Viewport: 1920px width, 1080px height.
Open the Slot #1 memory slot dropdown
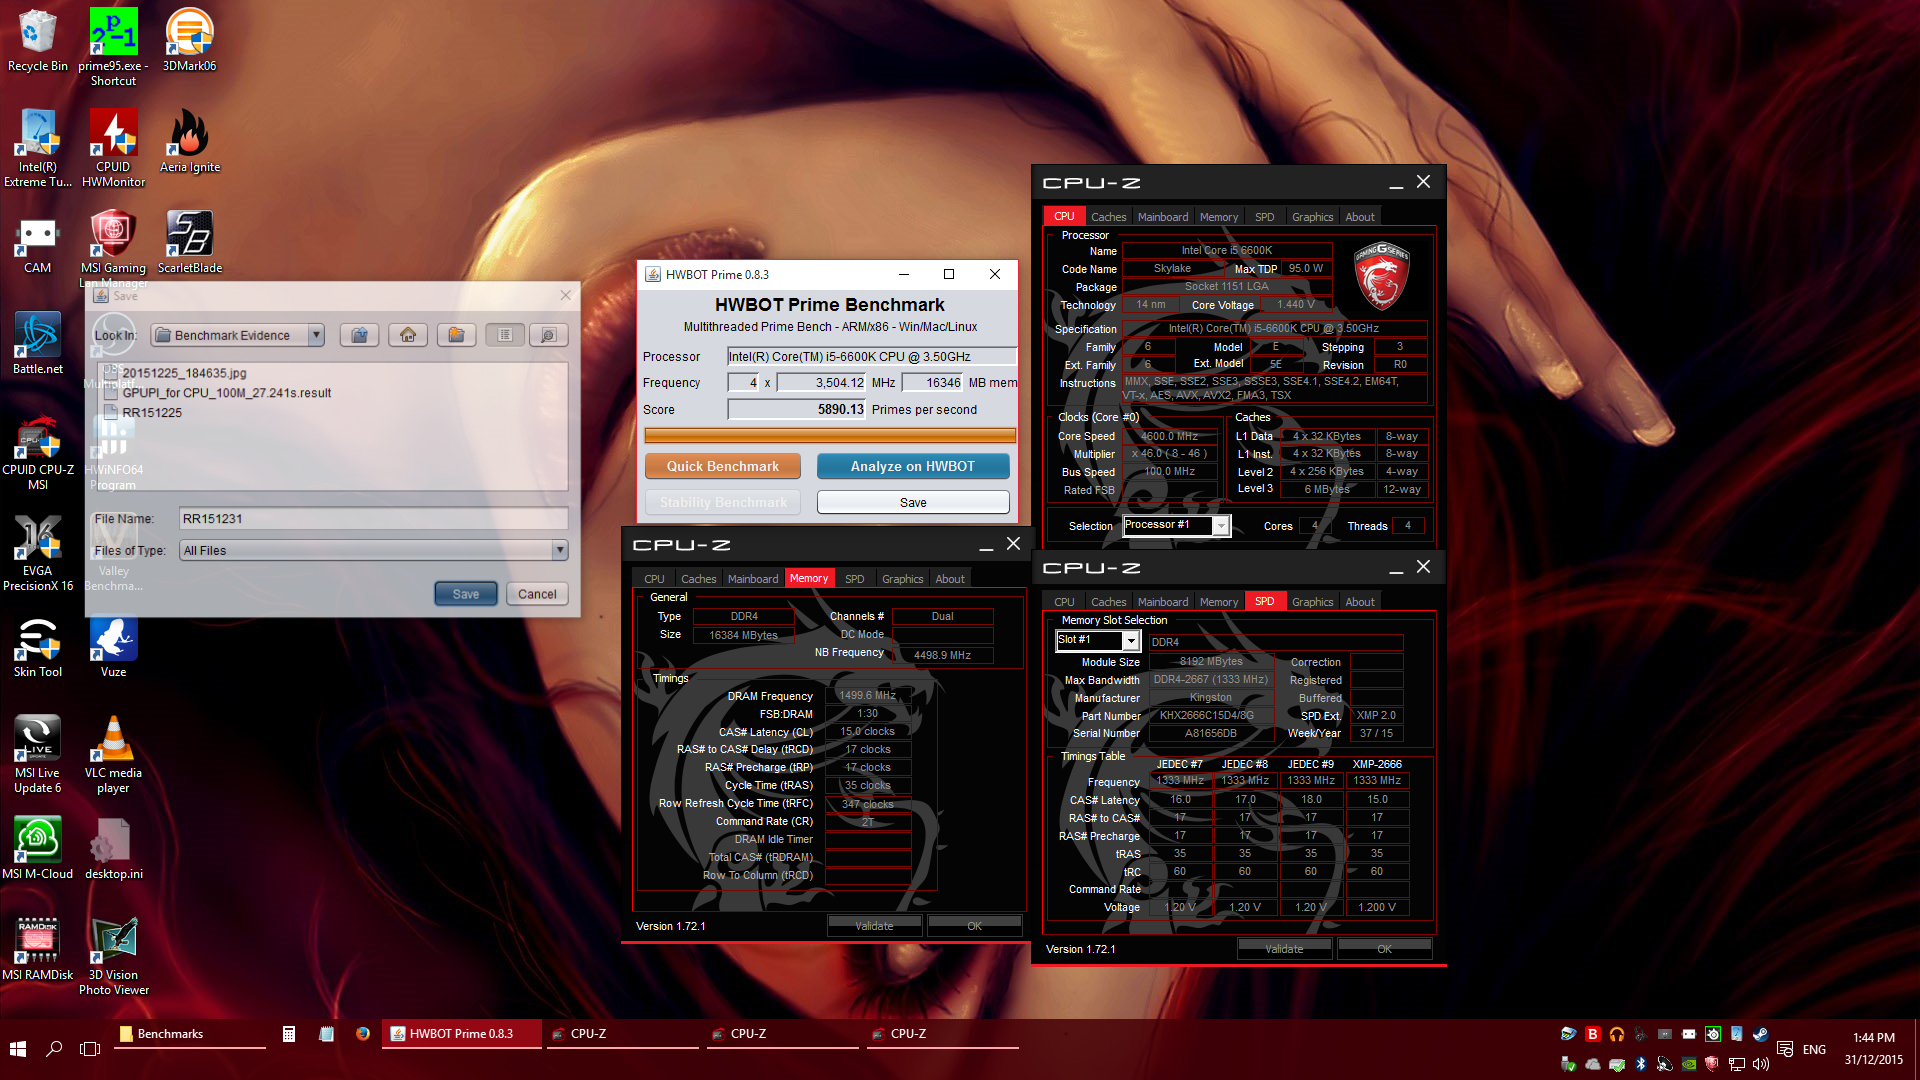[x=1131, y=640]
